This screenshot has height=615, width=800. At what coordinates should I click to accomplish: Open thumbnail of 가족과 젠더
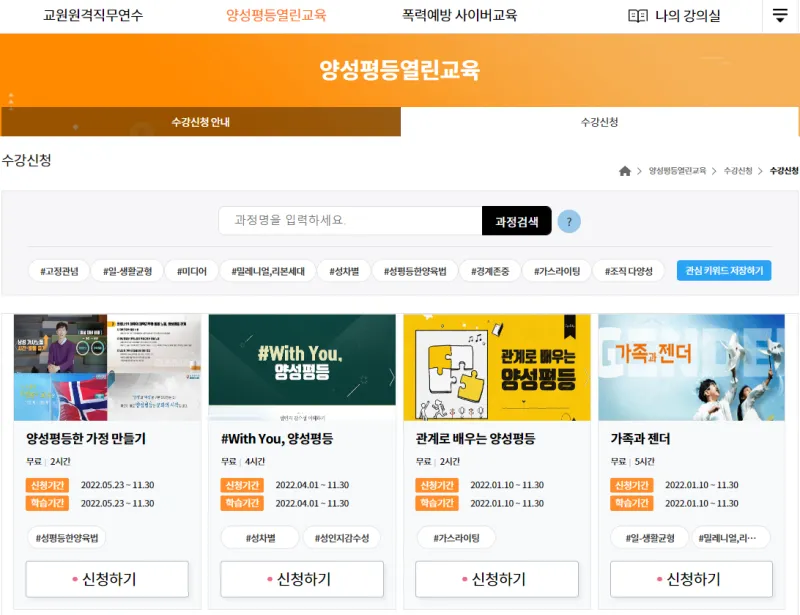(691, 367)
